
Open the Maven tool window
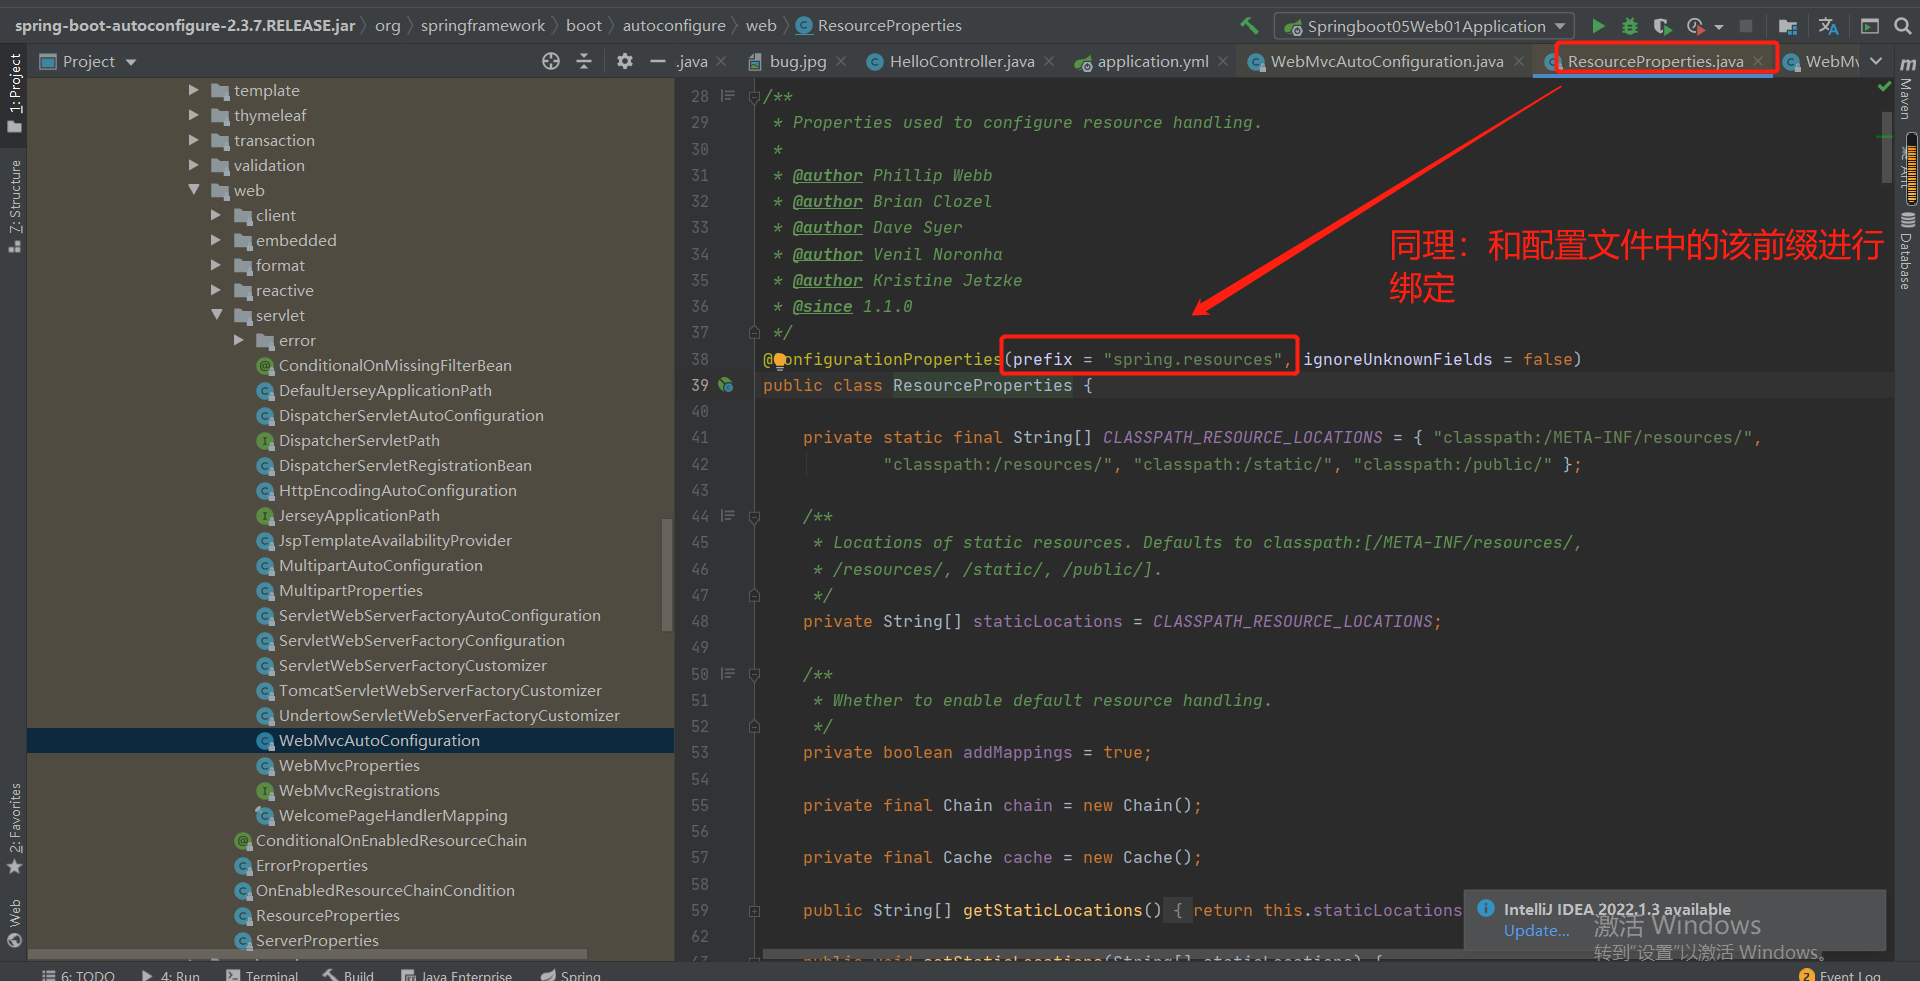(x=1906, y=88)
